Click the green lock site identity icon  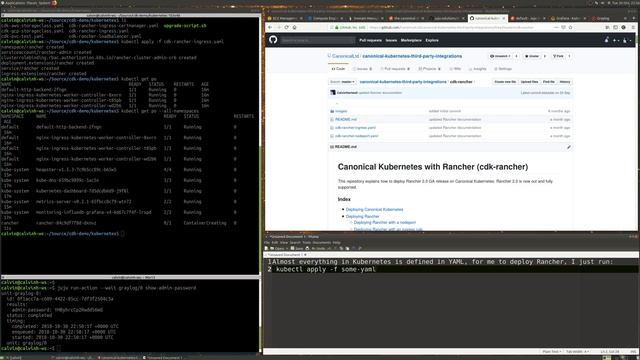[x=337, y=27]
